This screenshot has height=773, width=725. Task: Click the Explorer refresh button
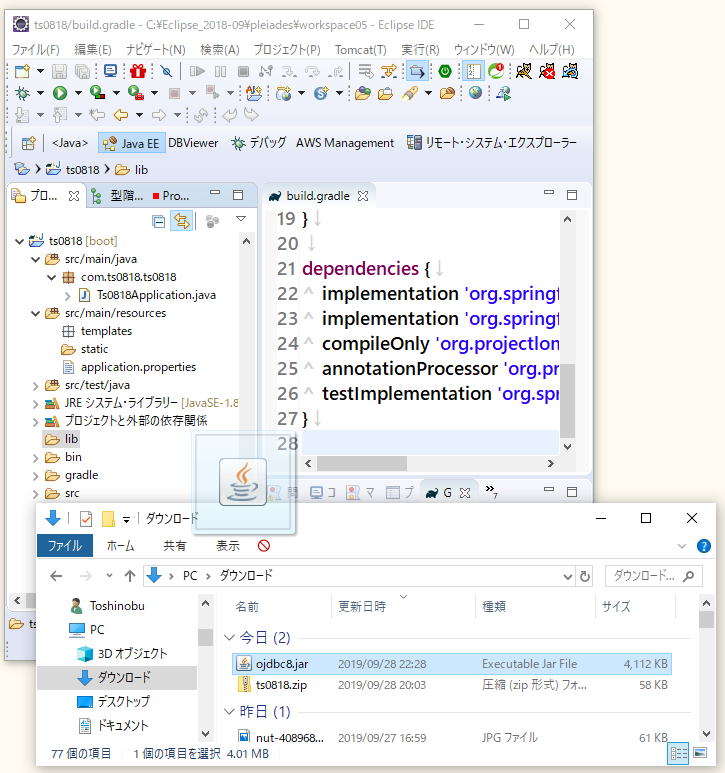tap(585, 576)
